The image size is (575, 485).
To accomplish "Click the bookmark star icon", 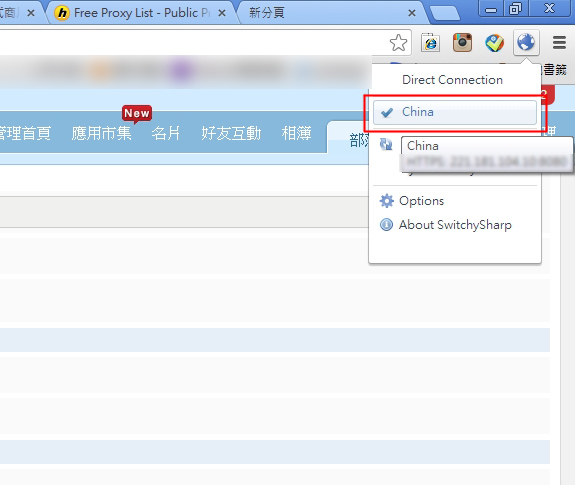I will pos(398,43).
